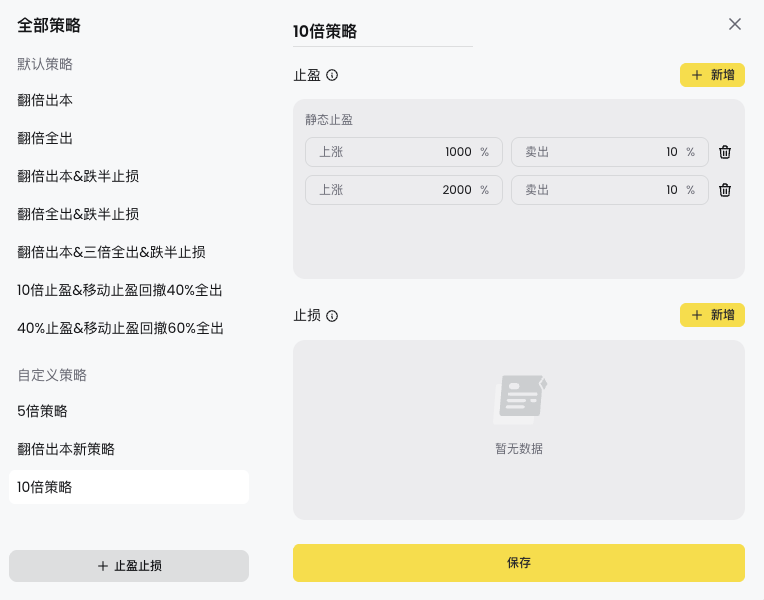
Task: Click the 静态止盈 label
Action: tap(329, 120)
